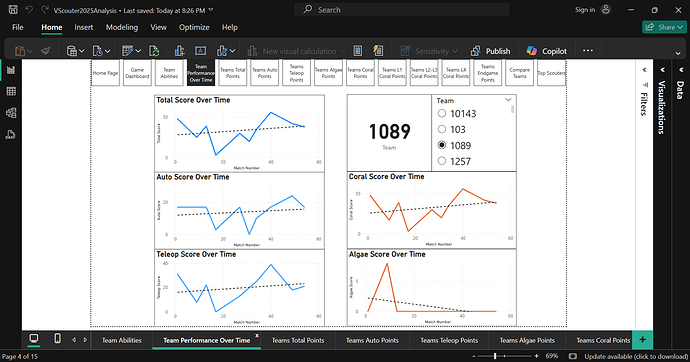Select team 10143 radio button
Screen dimensions: 690x362
pyautogui.click(x=442, y=113)
